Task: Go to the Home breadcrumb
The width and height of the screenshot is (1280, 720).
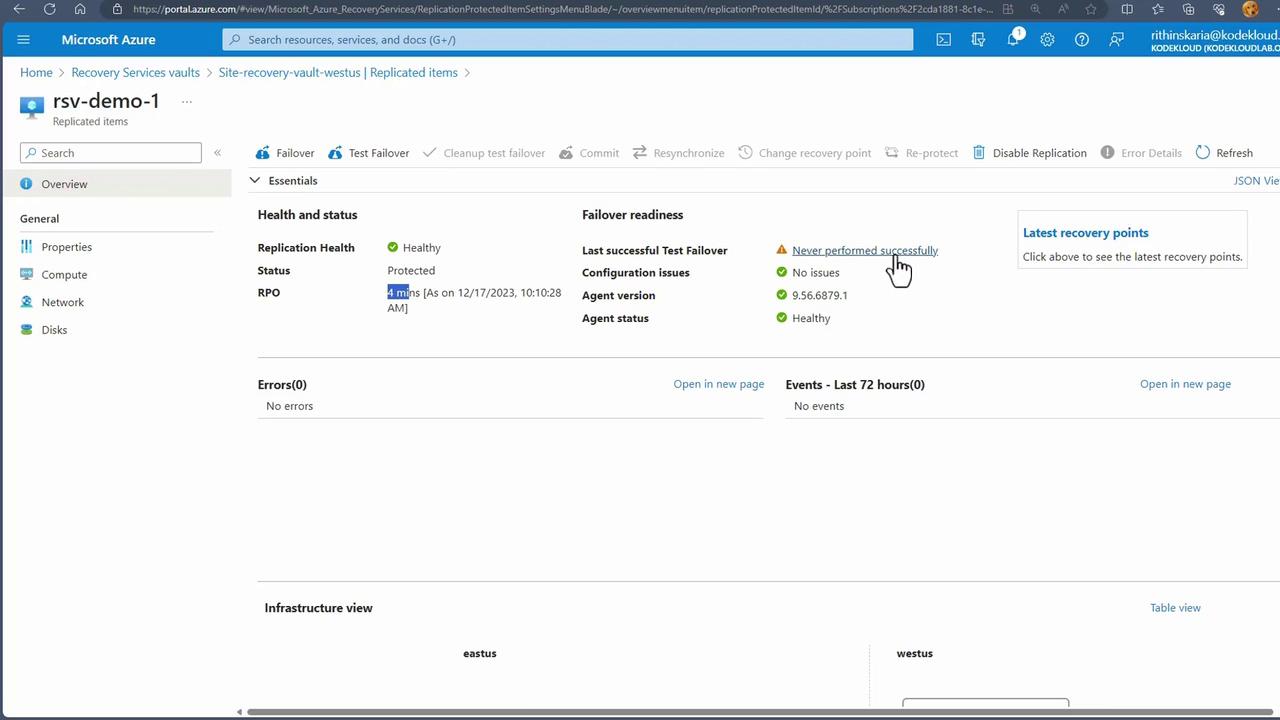Action: (36, 73)
